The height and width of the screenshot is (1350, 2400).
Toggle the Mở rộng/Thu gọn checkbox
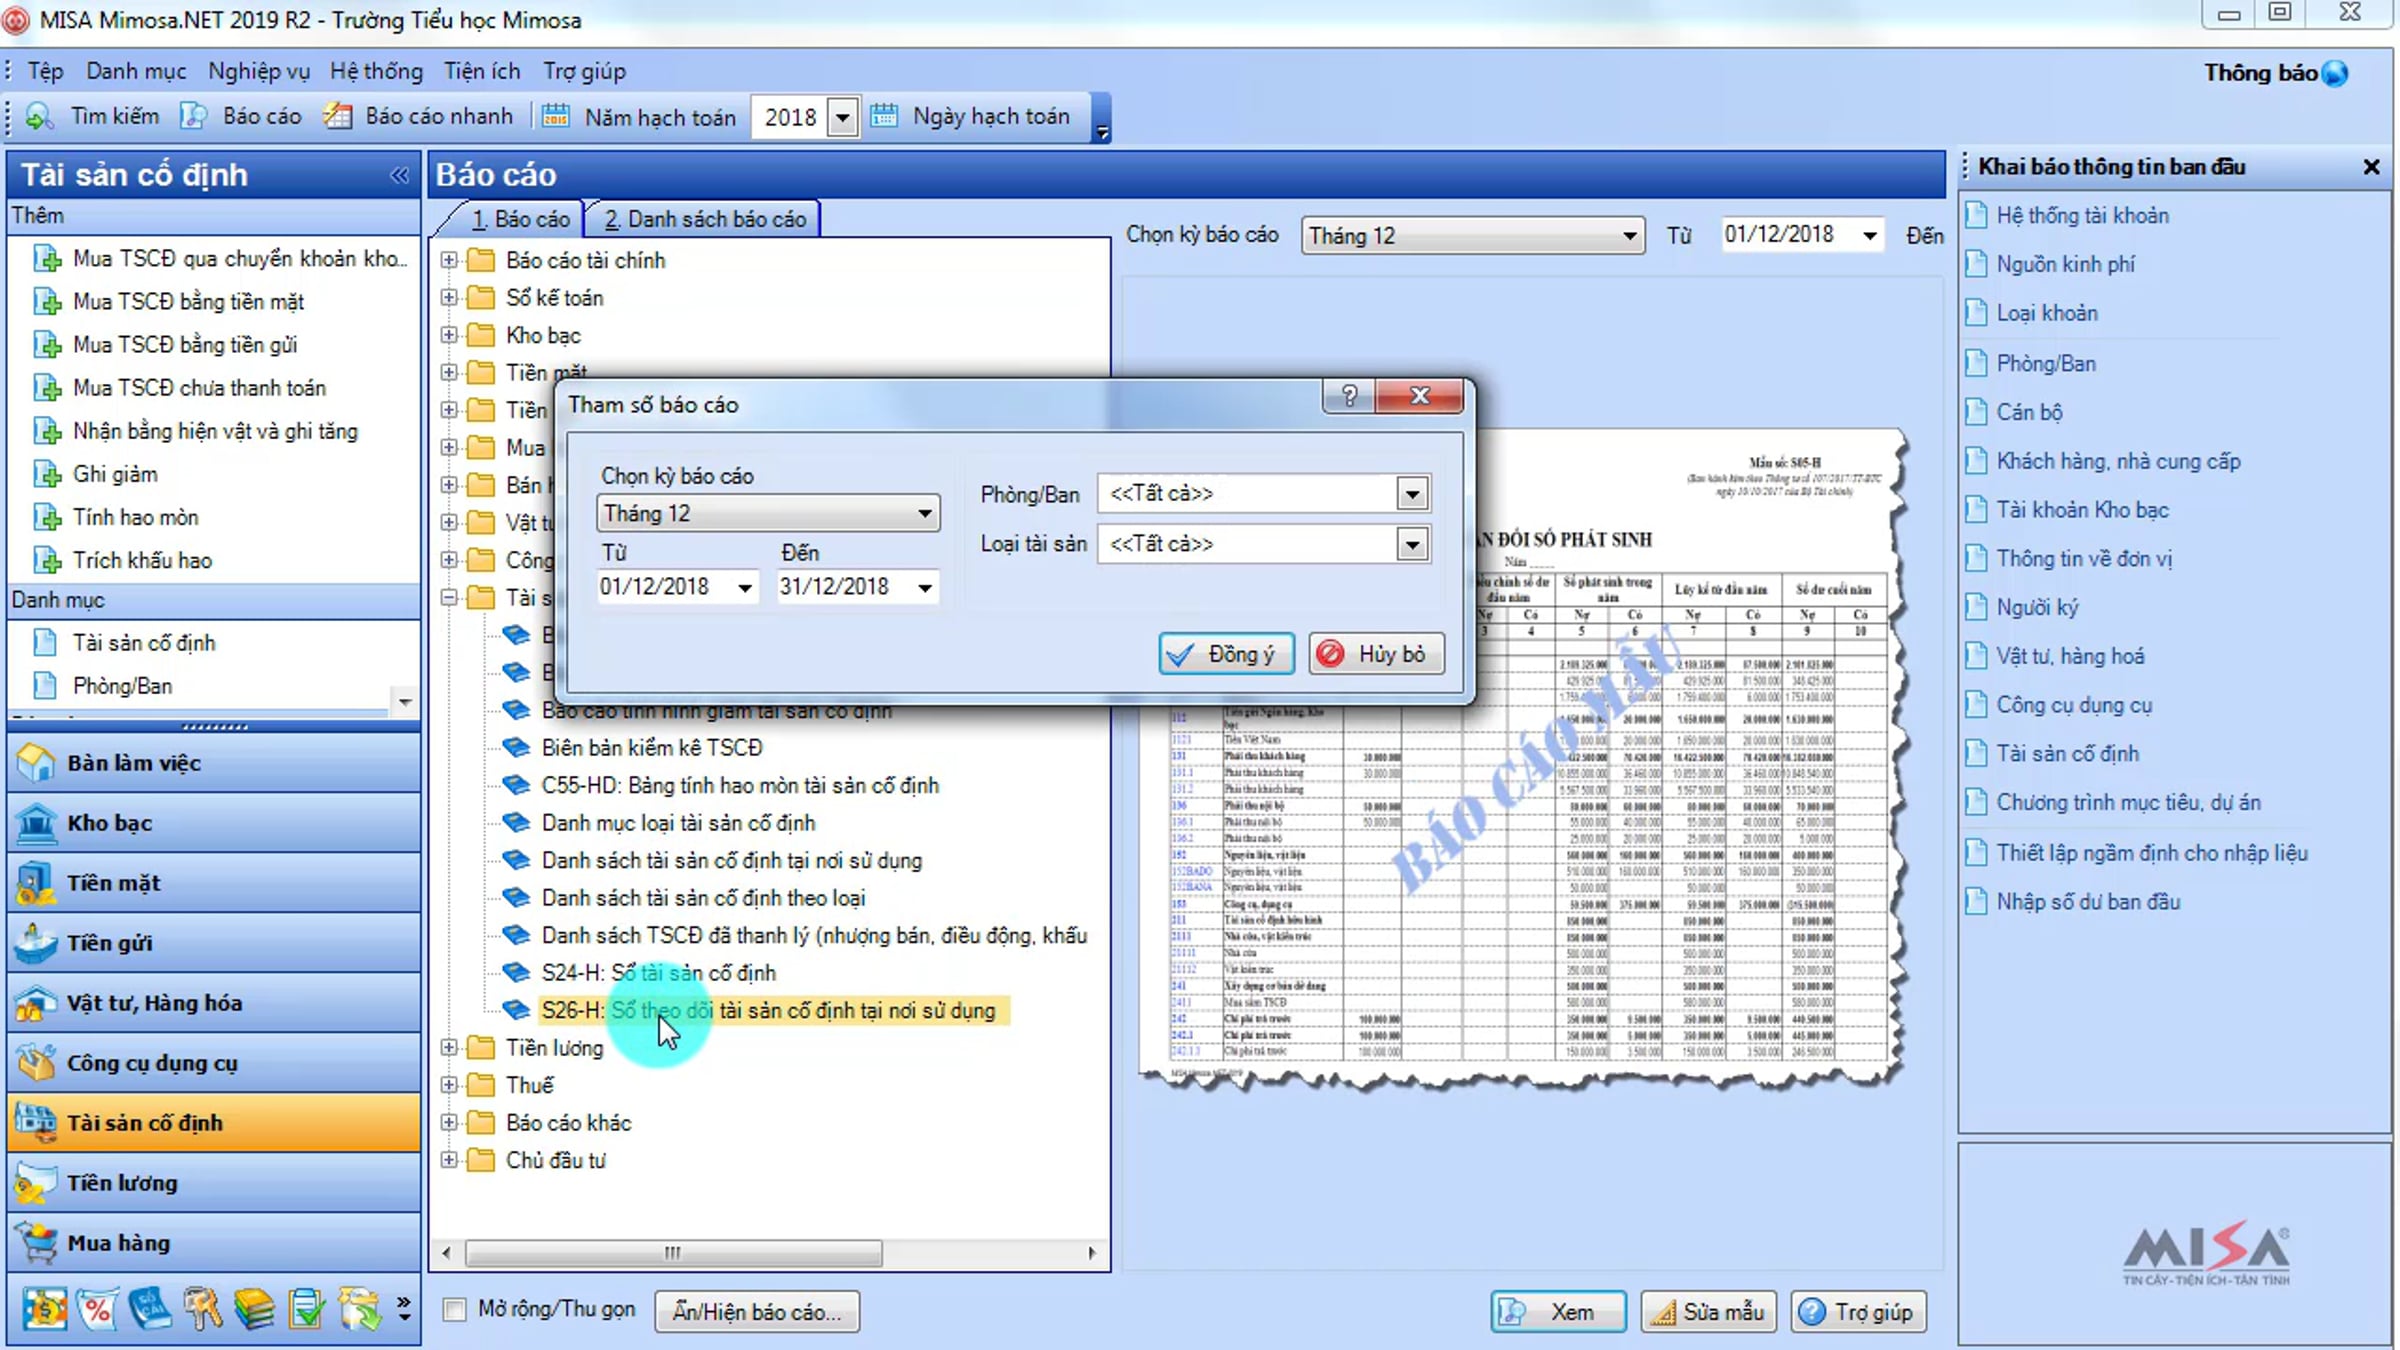pos(455,1310)
